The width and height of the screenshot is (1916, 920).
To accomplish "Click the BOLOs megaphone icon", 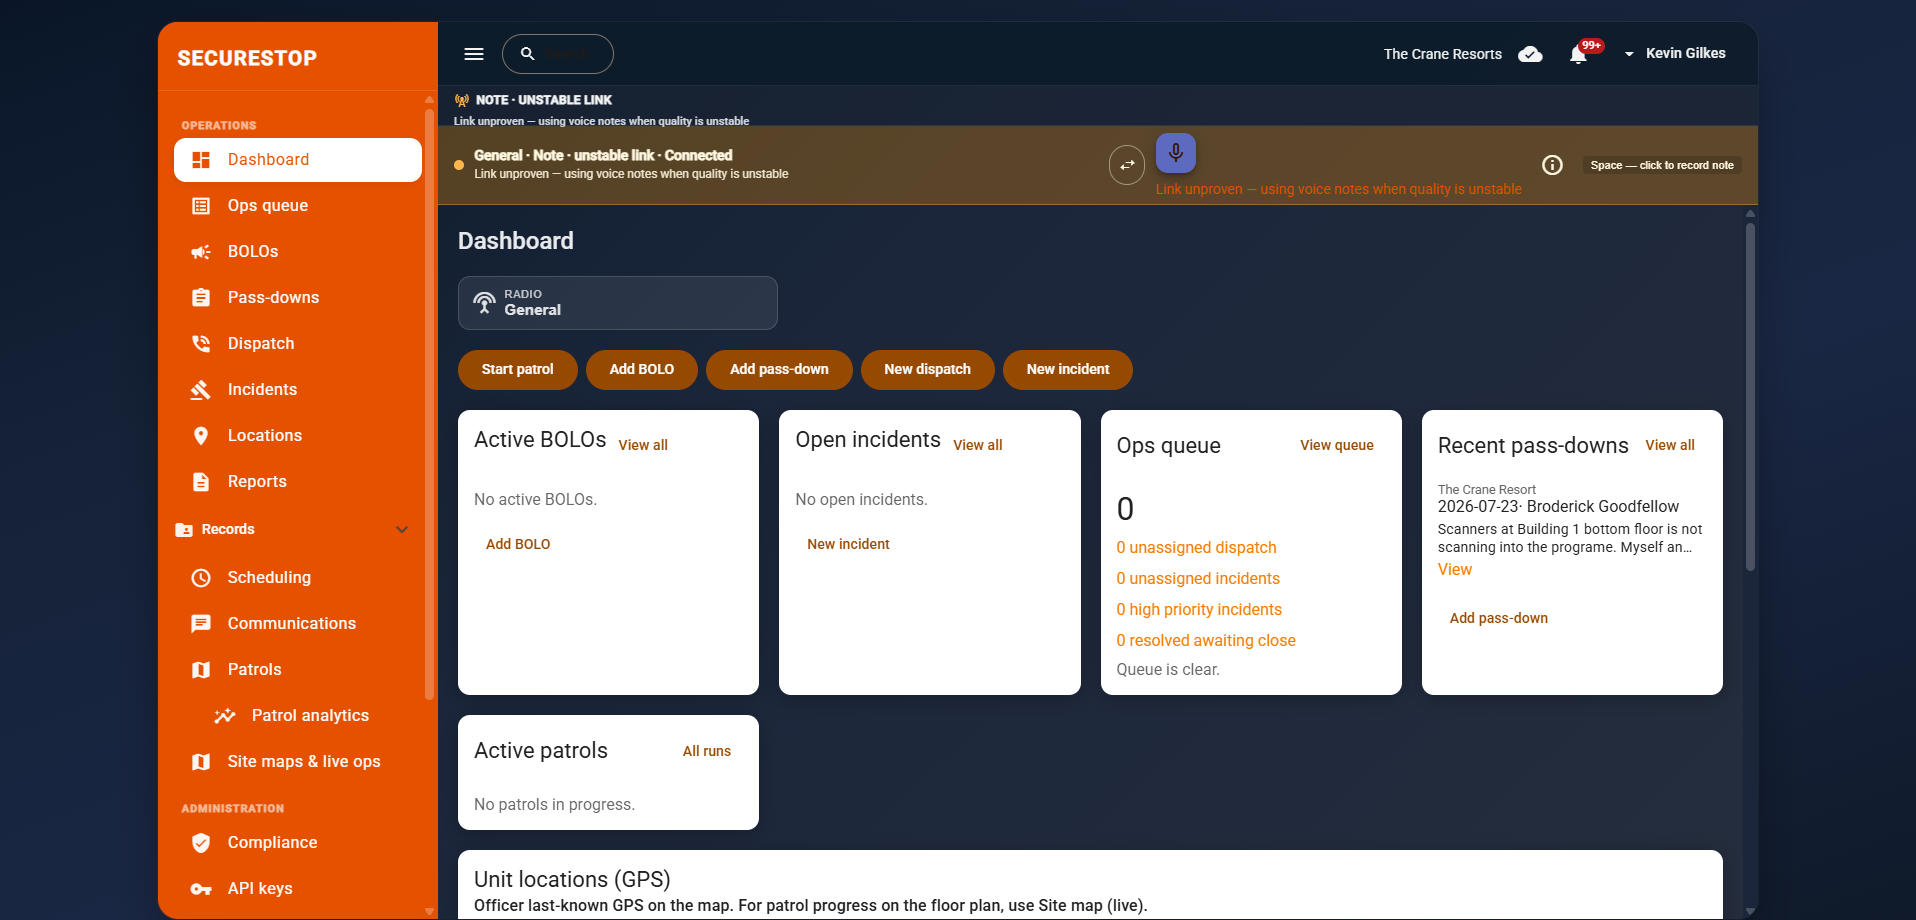I will [x=201, y=252].
